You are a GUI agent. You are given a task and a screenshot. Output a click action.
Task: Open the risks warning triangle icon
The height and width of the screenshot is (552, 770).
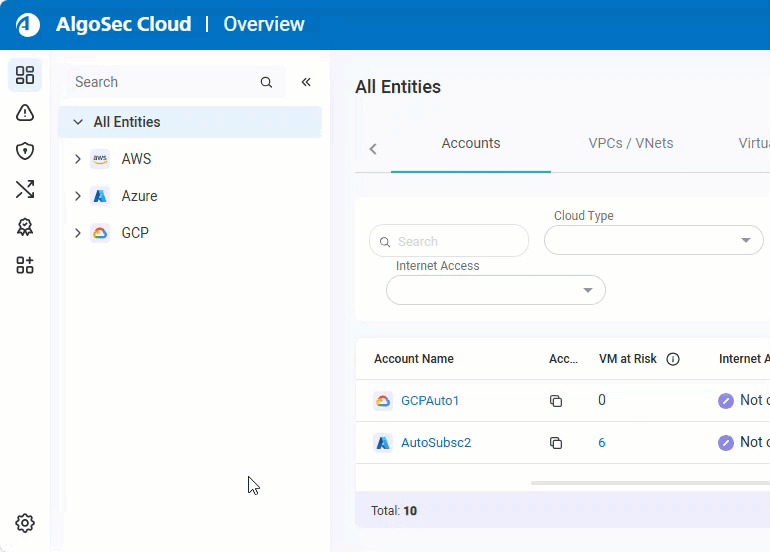25,113
